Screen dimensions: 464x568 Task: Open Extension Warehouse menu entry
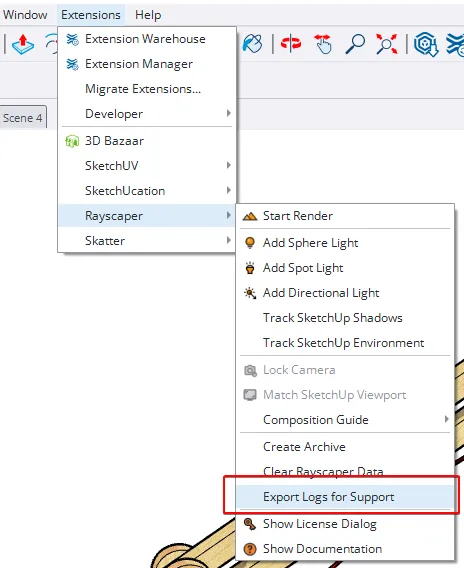tap(147, 39)
